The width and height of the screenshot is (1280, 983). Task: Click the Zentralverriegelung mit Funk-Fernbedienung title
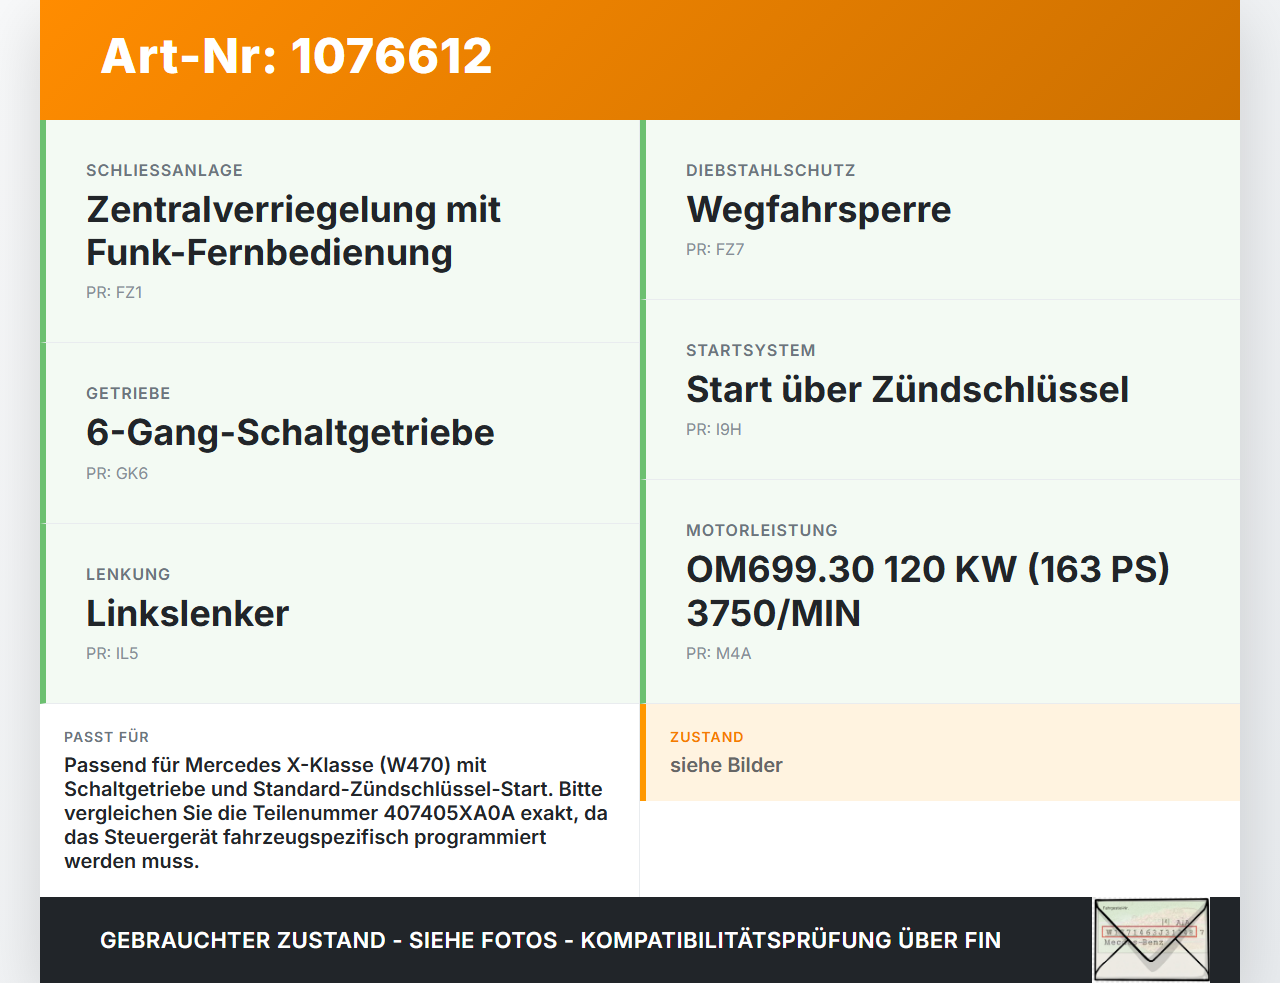coord(293,231)
